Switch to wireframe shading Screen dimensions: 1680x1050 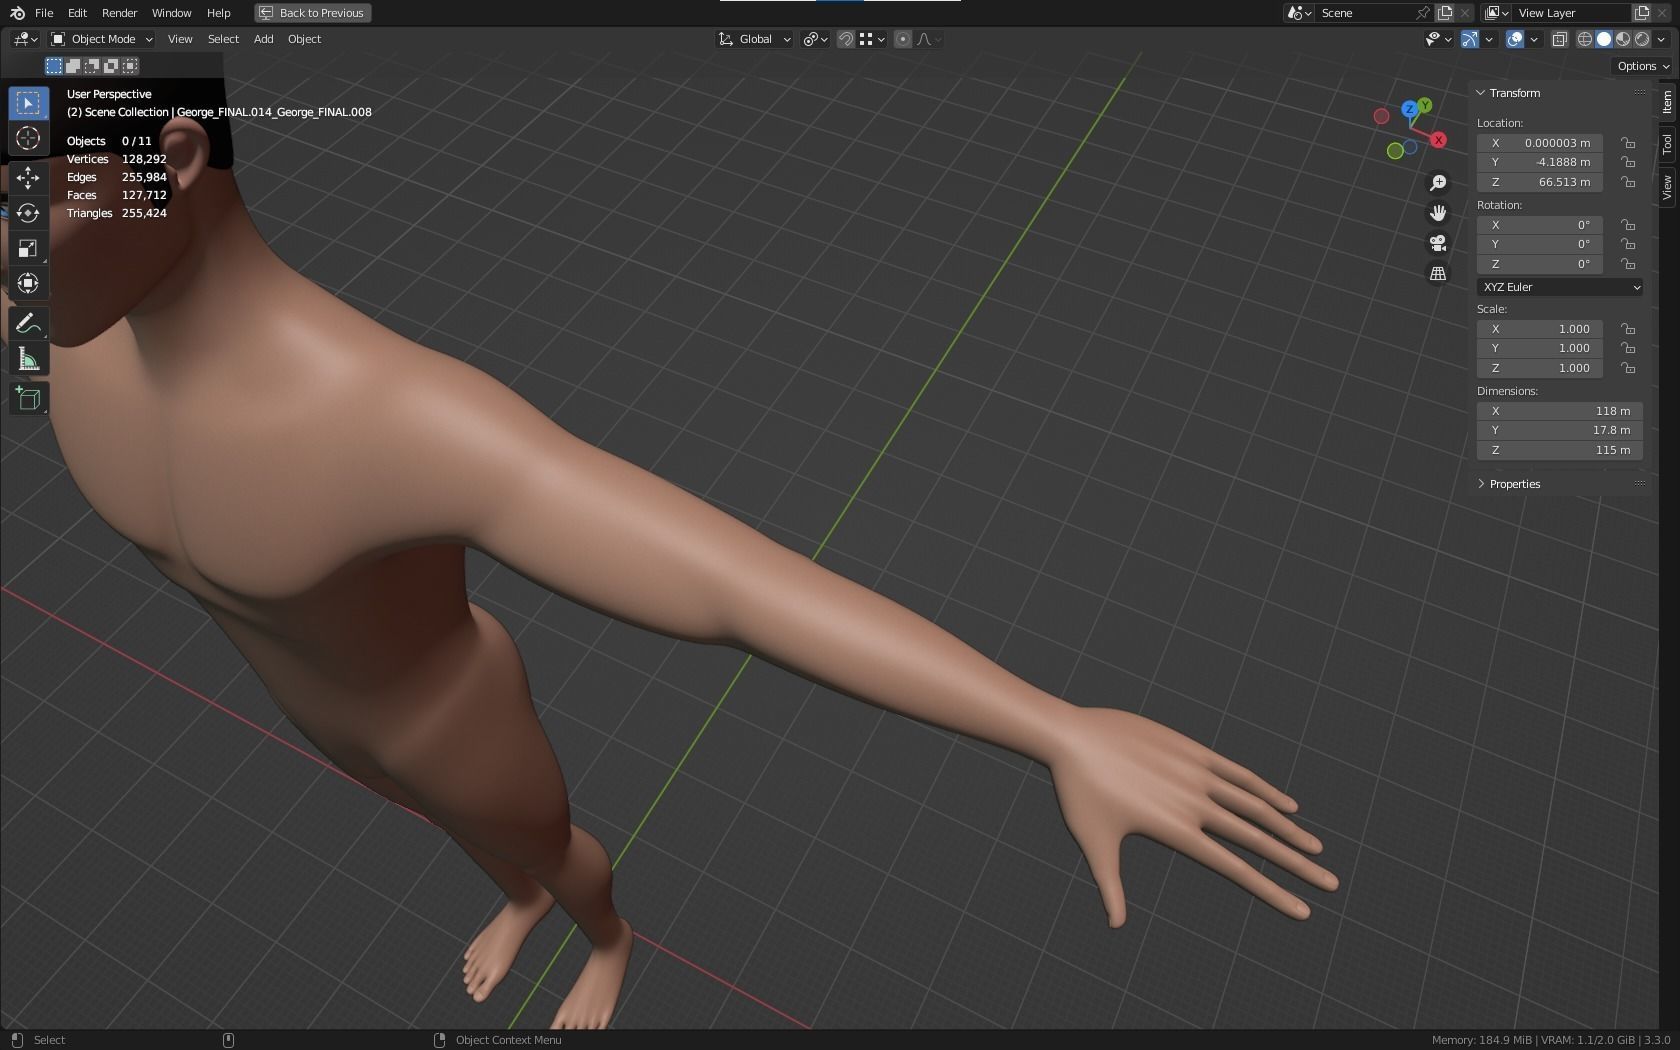(x=1585, y=39)
